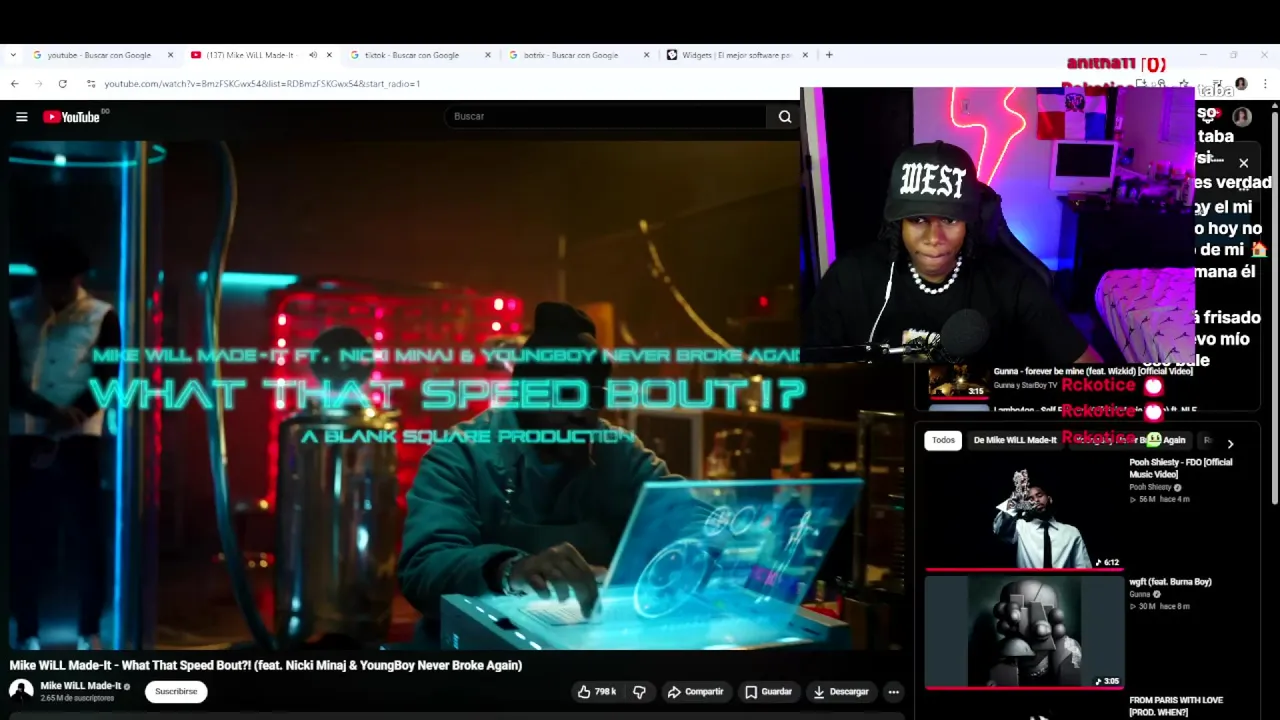Open site information icon in address bar
Viewport: 1280px width, 720px height.
click(x=91, y=84)
